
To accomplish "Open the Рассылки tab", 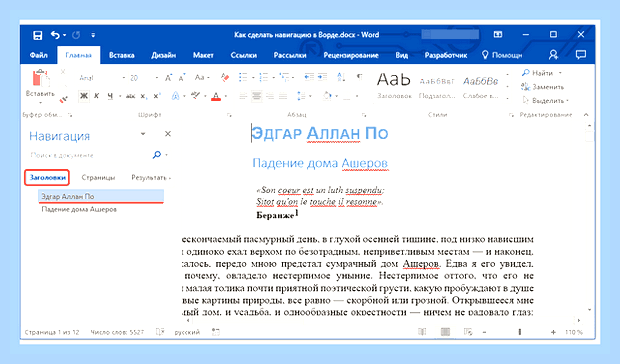I will tap(290, 55).
